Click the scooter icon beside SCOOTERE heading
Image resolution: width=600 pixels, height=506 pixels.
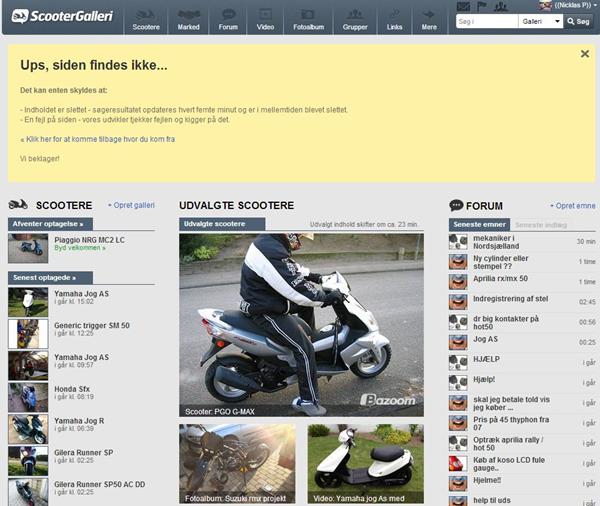point(18,205)
